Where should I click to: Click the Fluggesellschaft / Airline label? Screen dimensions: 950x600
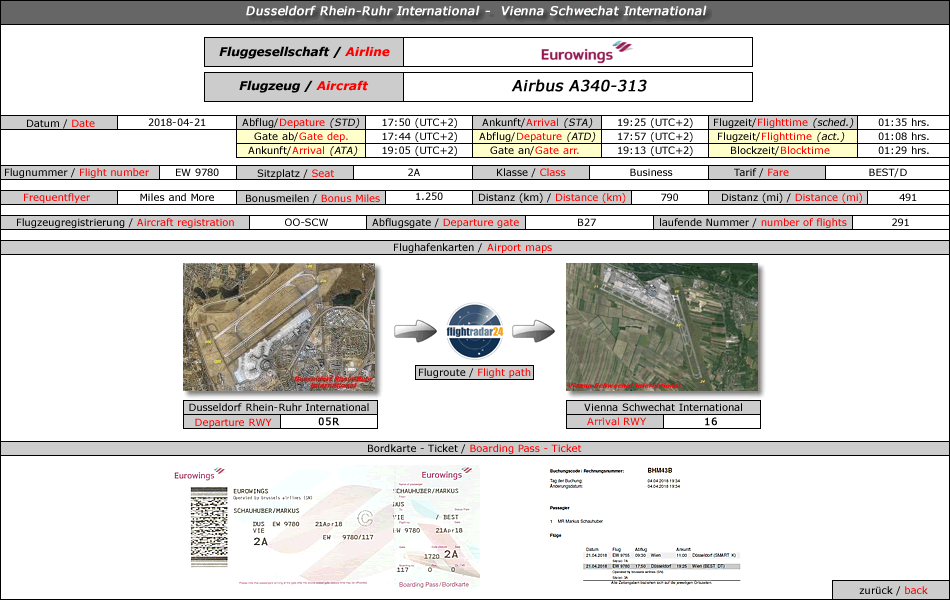pos(304,52)
